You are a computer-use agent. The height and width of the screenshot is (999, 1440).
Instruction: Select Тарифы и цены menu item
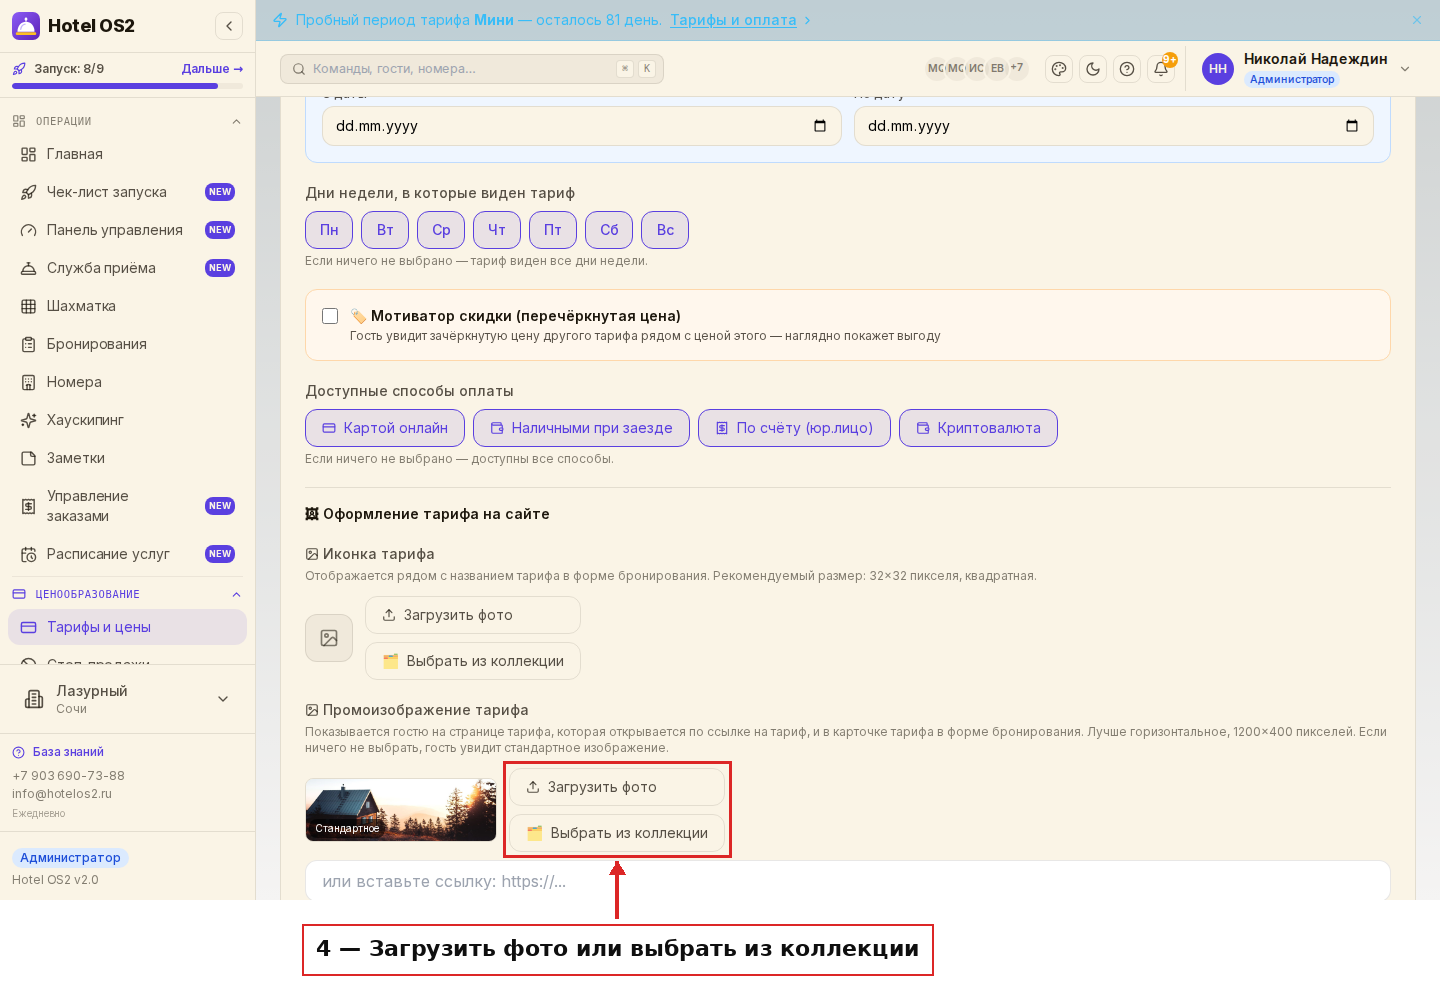point(128,627)
